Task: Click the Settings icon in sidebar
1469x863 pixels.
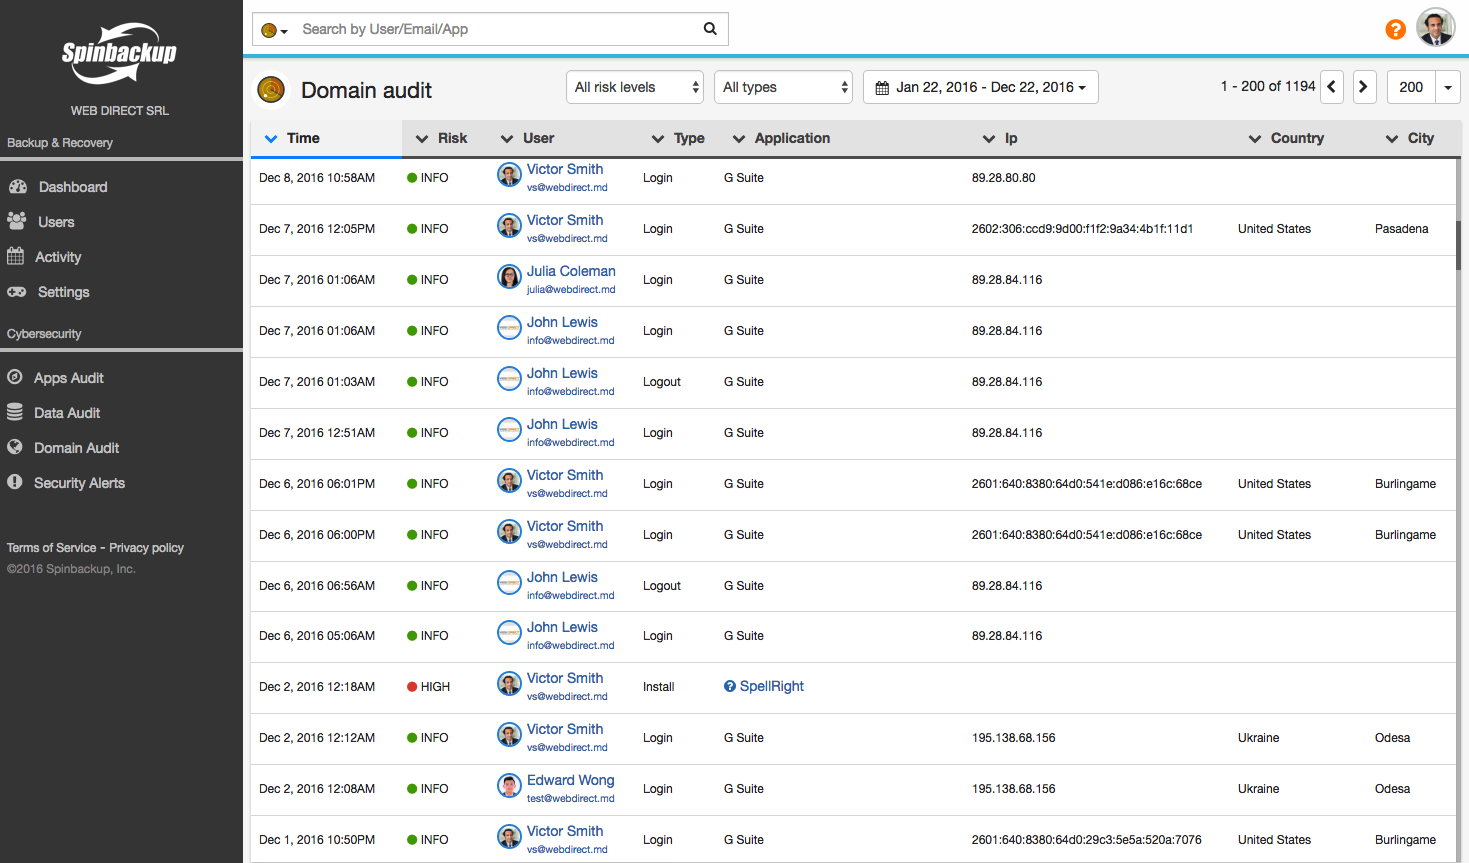Action: [x=17, y=292]
